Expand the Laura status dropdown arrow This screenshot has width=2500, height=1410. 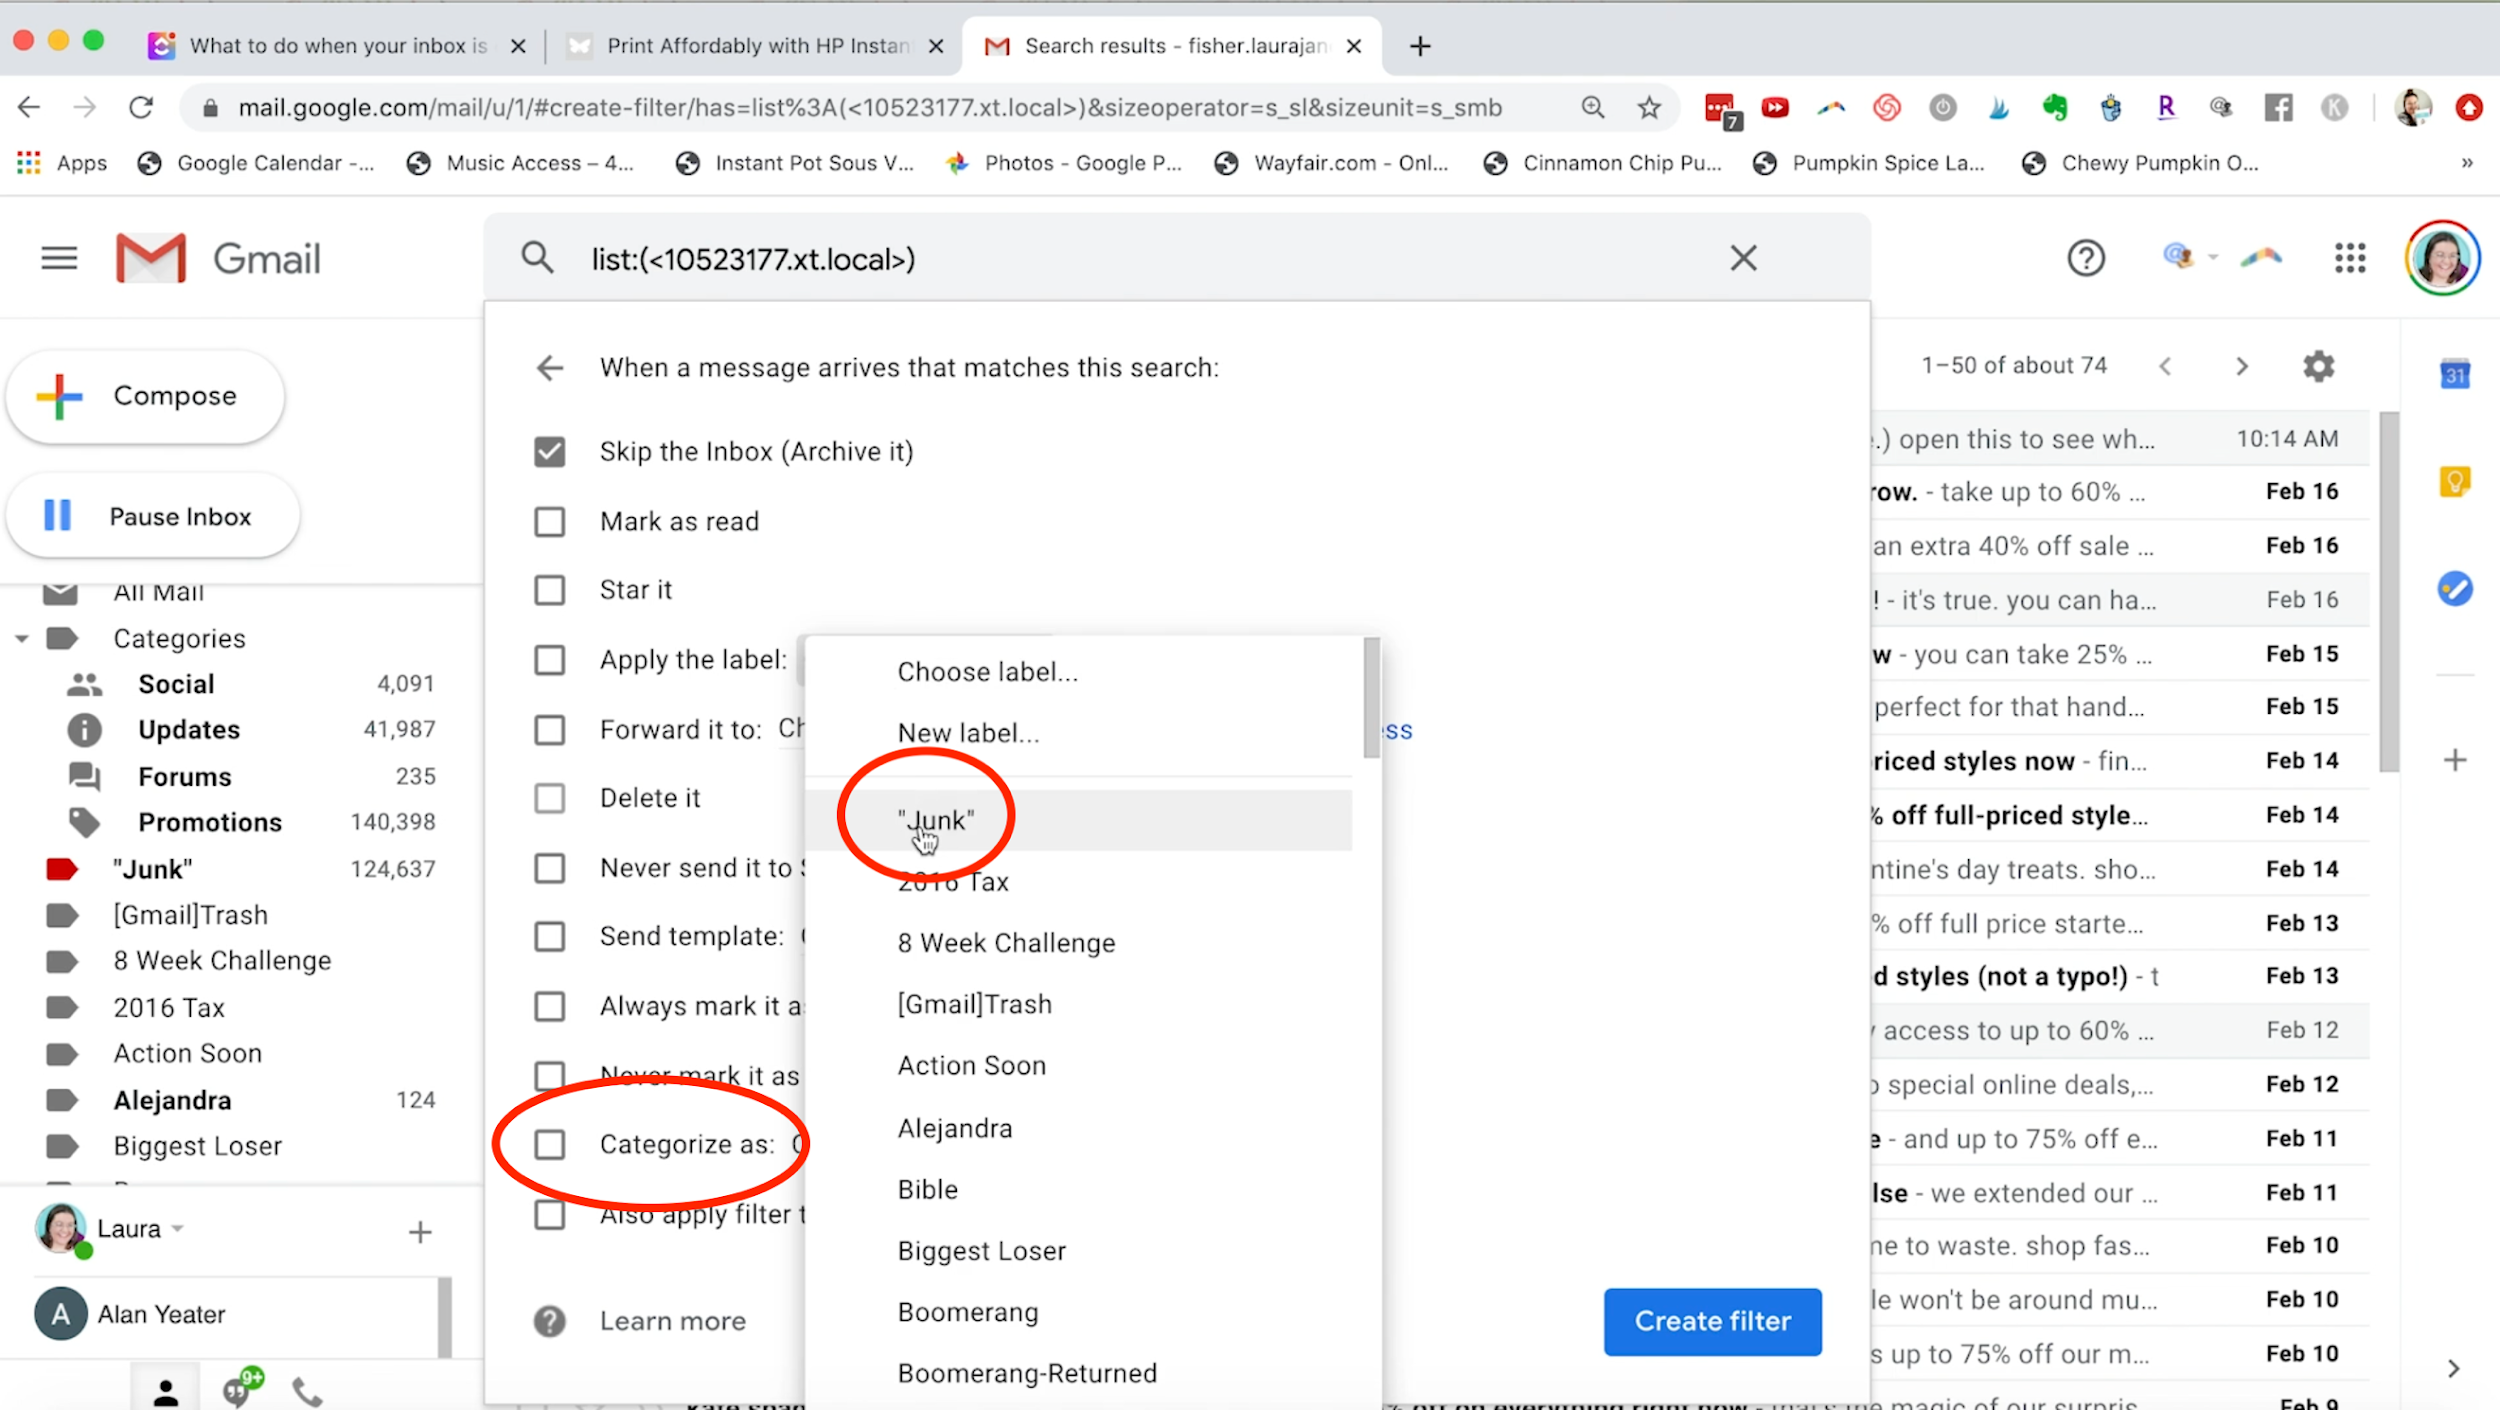coord(178,1228)
